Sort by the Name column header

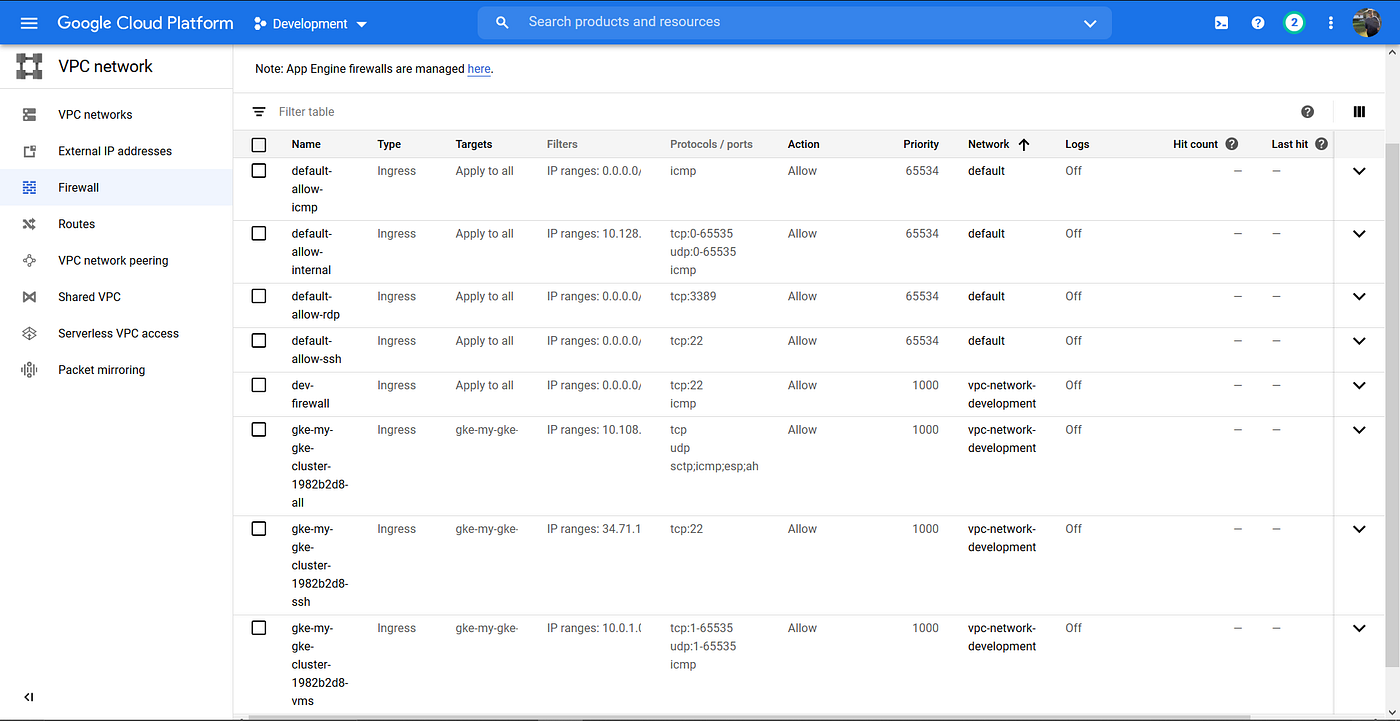(x=306, y=144)
